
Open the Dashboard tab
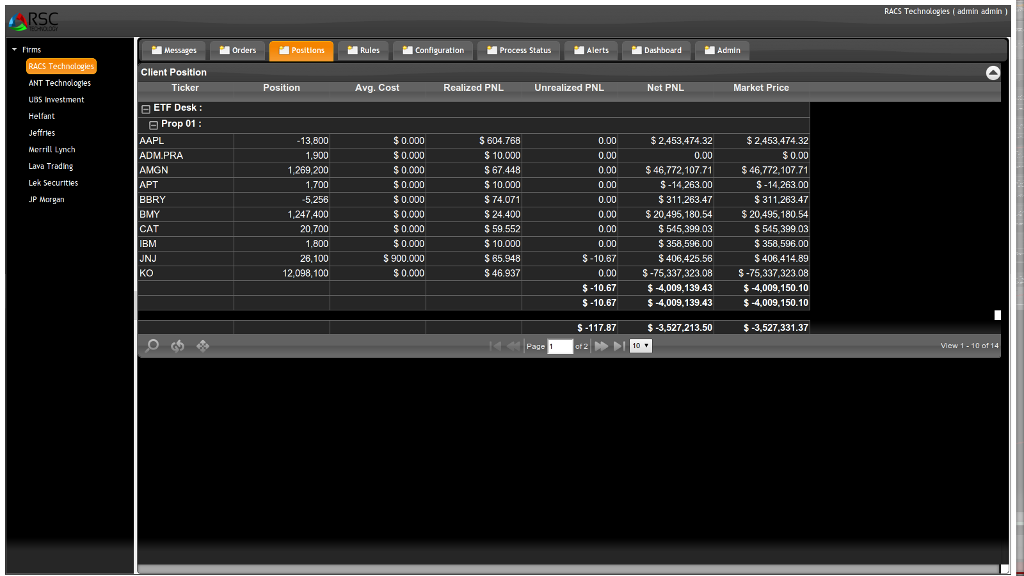655,50
